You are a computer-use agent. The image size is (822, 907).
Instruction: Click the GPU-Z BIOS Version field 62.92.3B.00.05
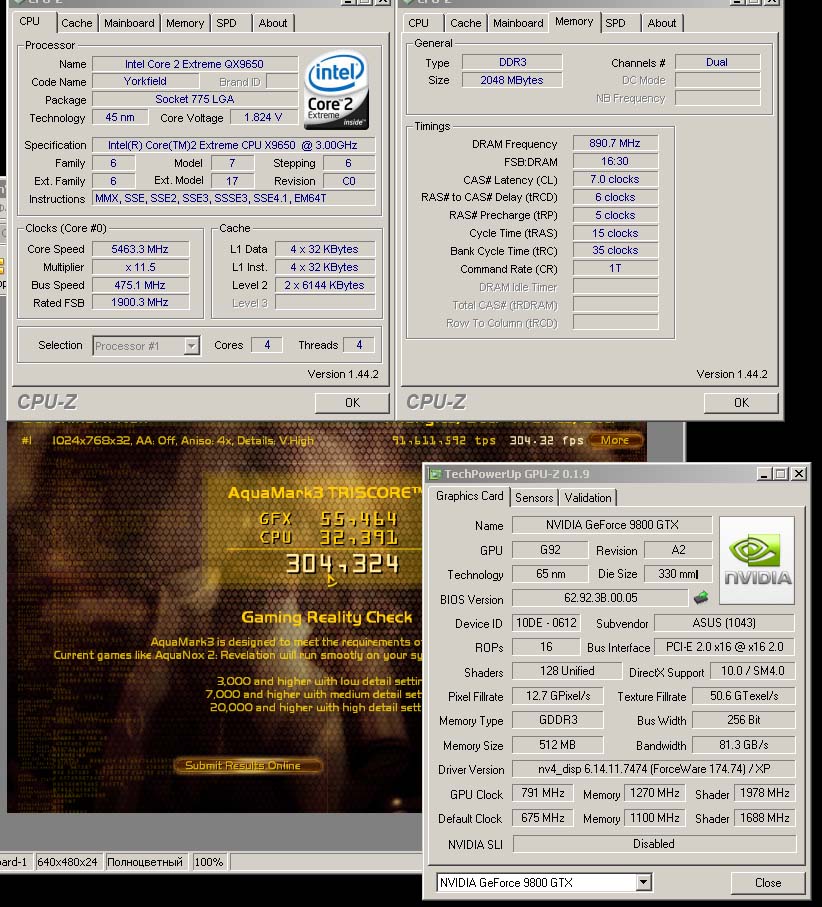click(600, 598)
